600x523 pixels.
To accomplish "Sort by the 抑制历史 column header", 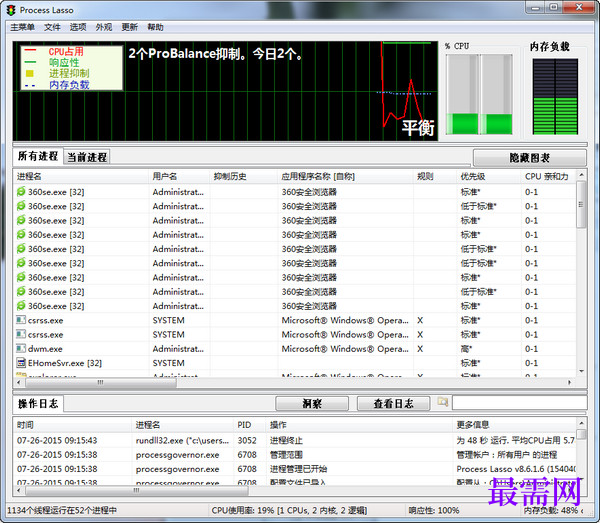I will 243,176.
